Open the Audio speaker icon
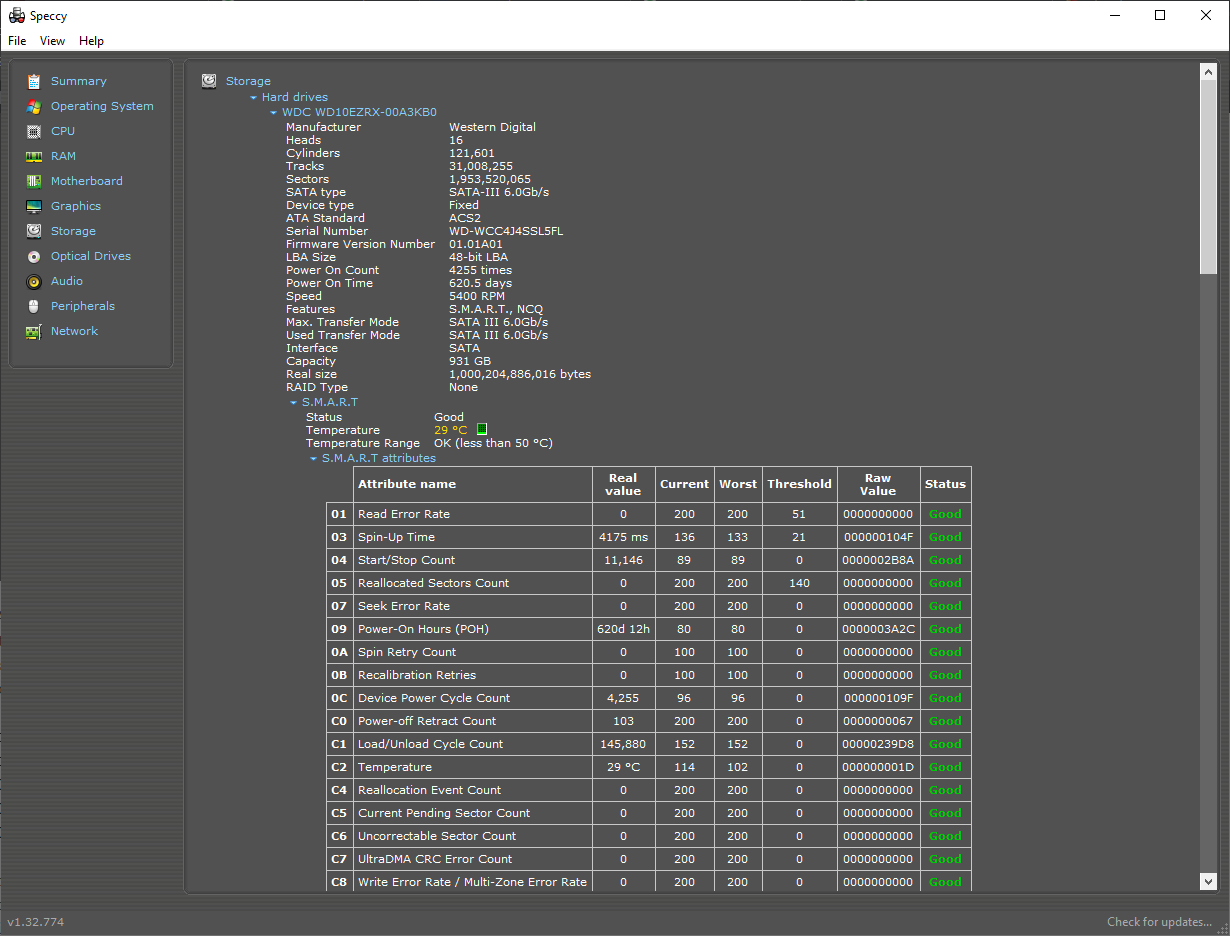 click(34, 281)
